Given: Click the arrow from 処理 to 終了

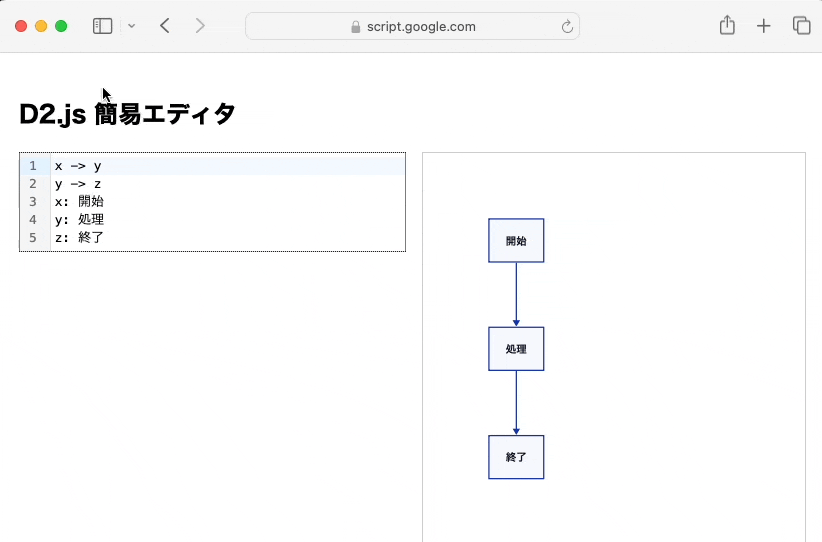Looking at the screenshot, I should point(516,403).
